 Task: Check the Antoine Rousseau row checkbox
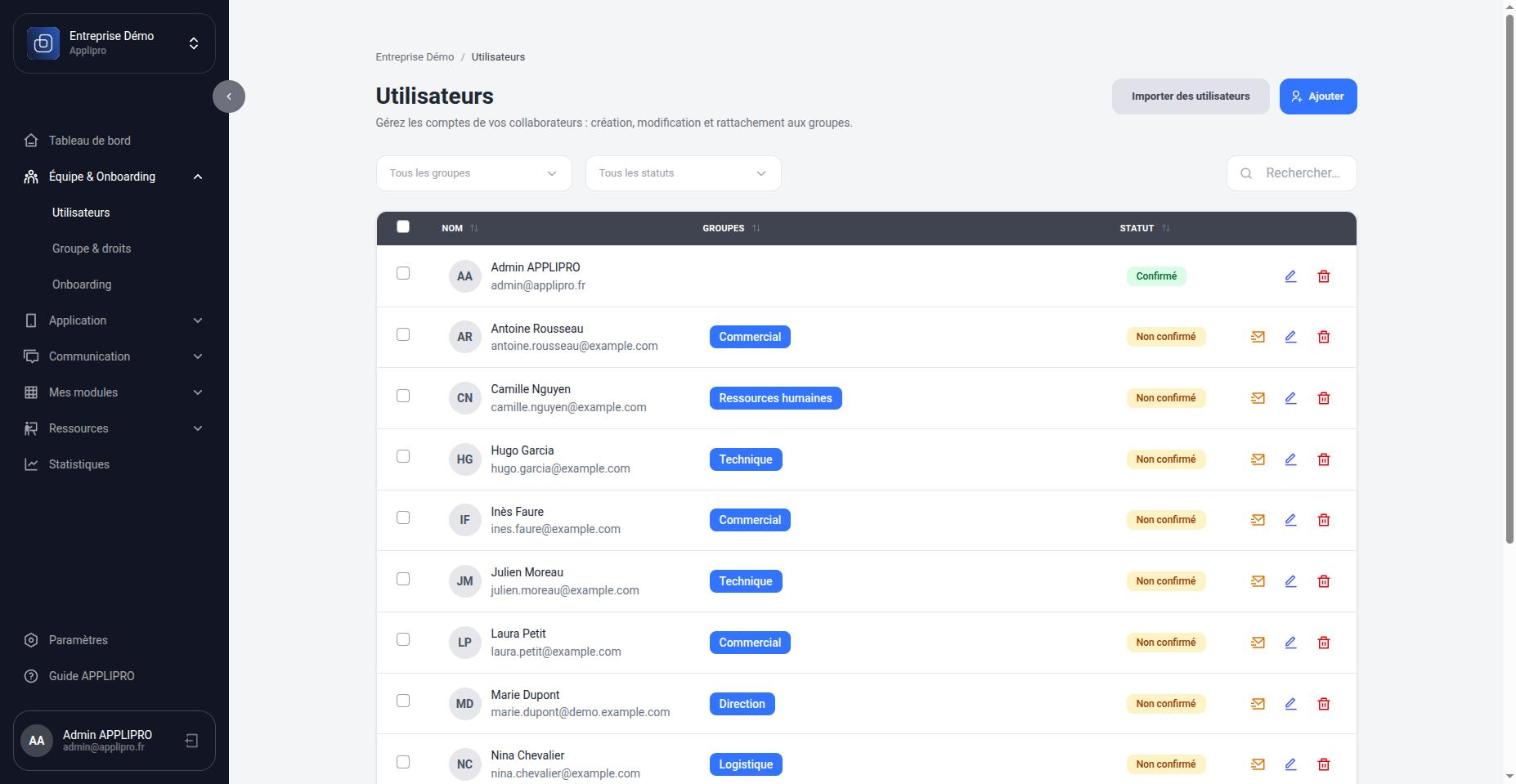point(403,334)
